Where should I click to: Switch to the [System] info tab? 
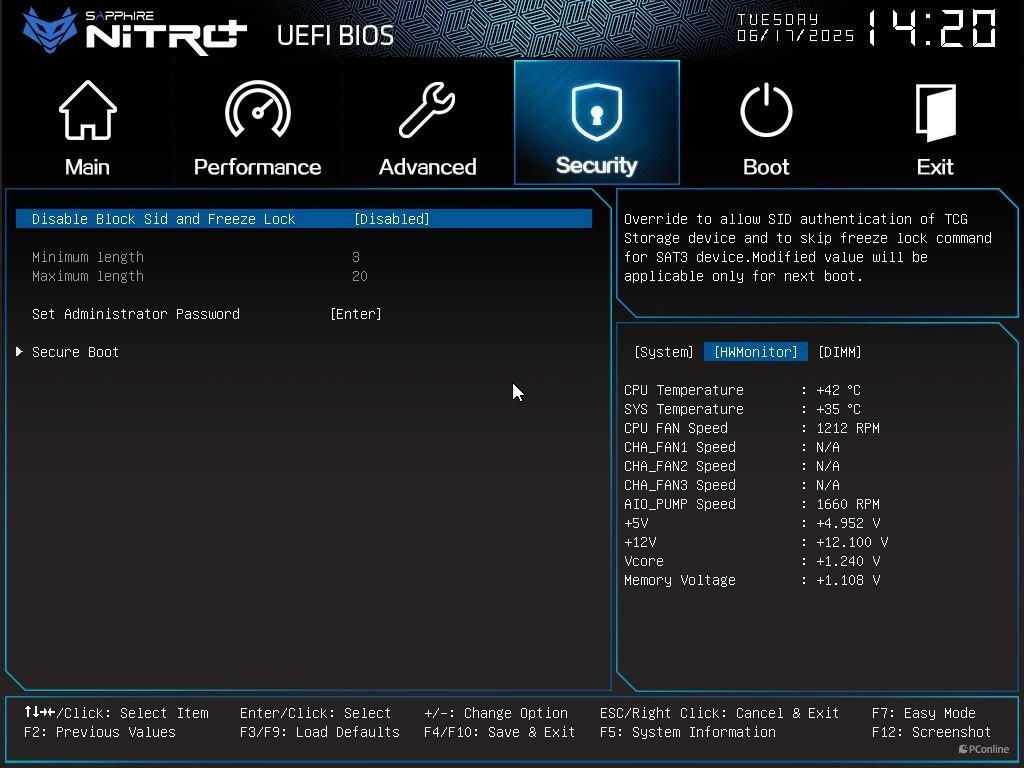tap(664, 352)
